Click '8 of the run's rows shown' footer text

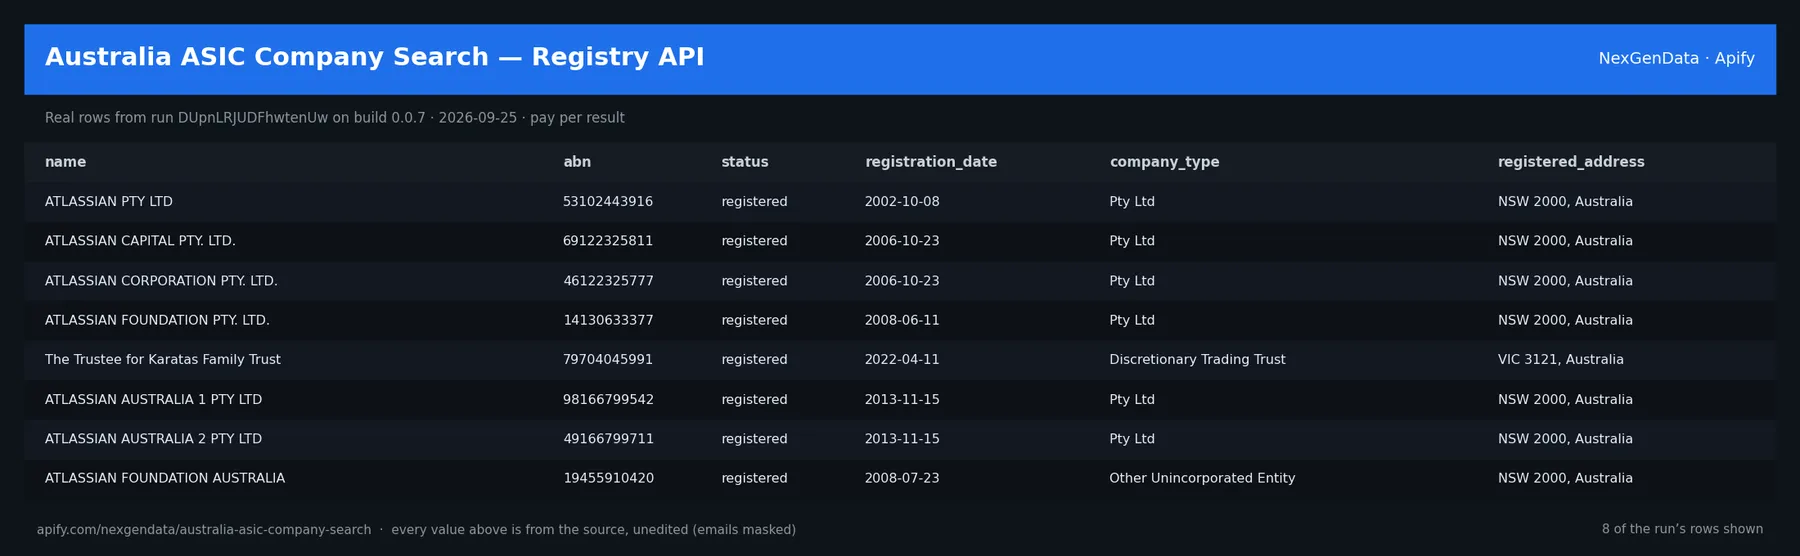pyautogui.click(x=1682, y=529)
